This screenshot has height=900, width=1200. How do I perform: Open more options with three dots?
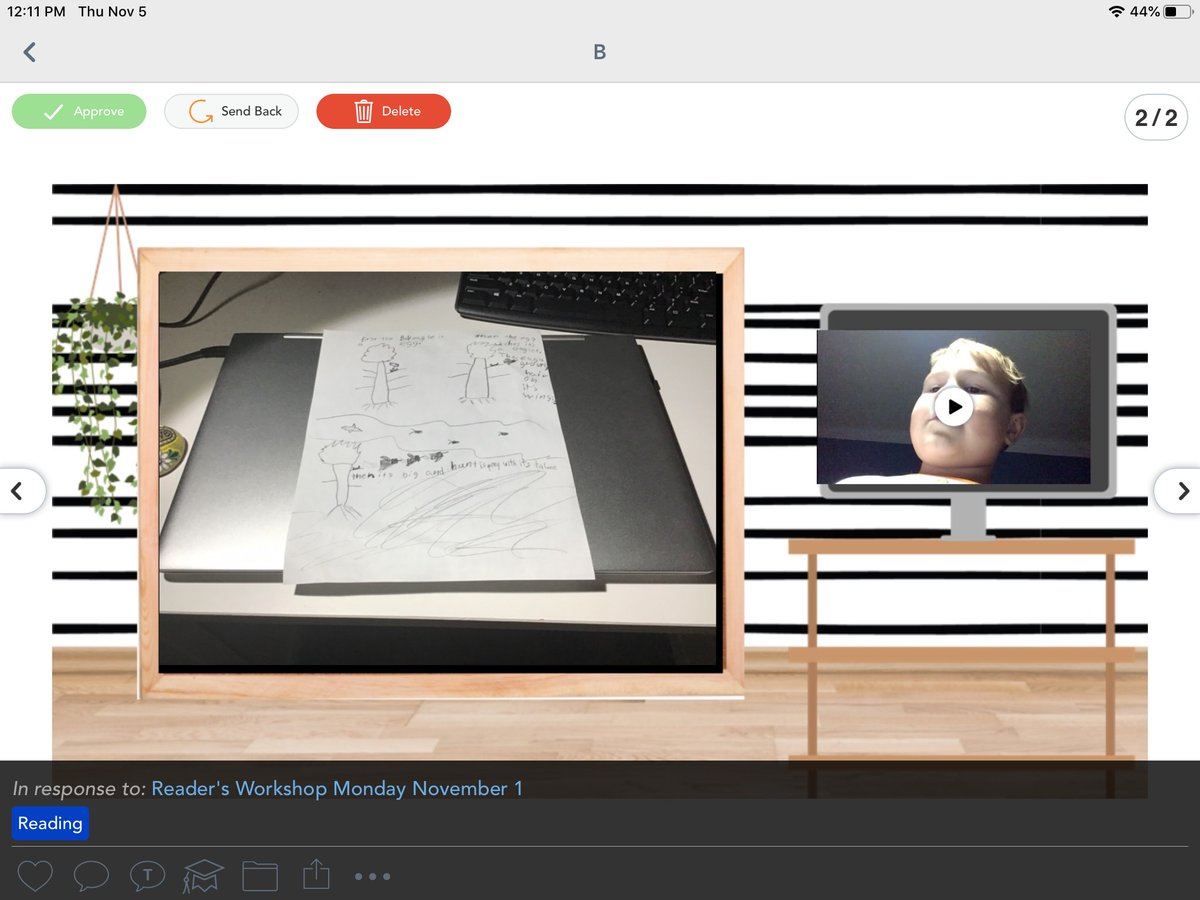pos(373,877)
